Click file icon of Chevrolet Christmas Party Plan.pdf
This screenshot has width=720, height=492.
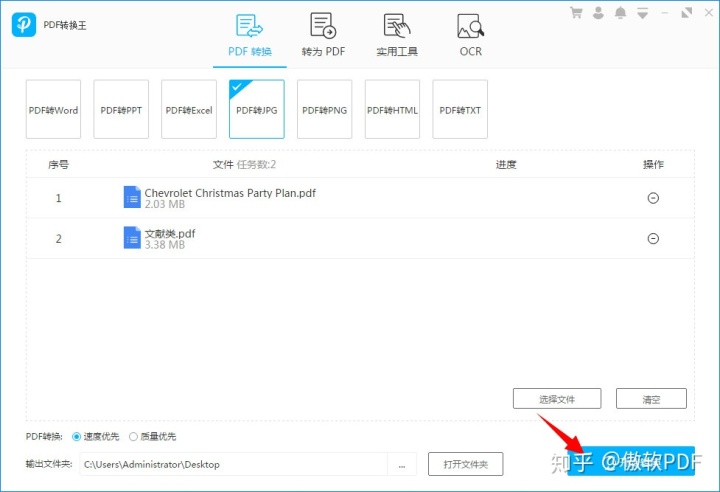(x=132, y=197)
